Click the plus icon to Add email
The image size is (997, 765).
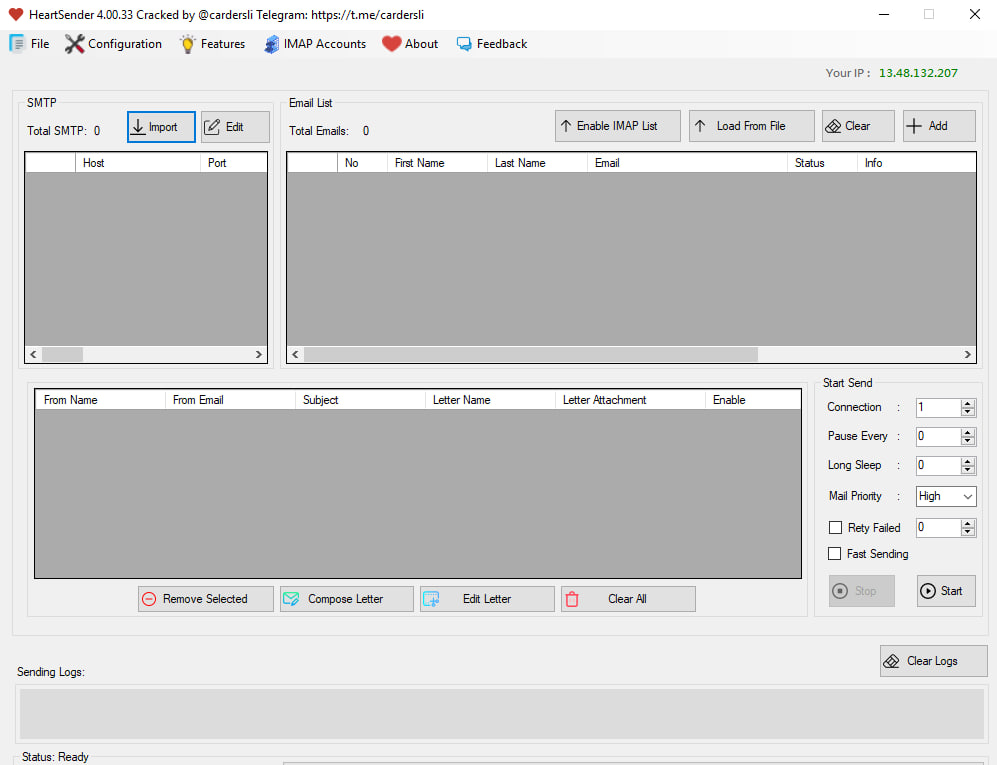(913, 126)
